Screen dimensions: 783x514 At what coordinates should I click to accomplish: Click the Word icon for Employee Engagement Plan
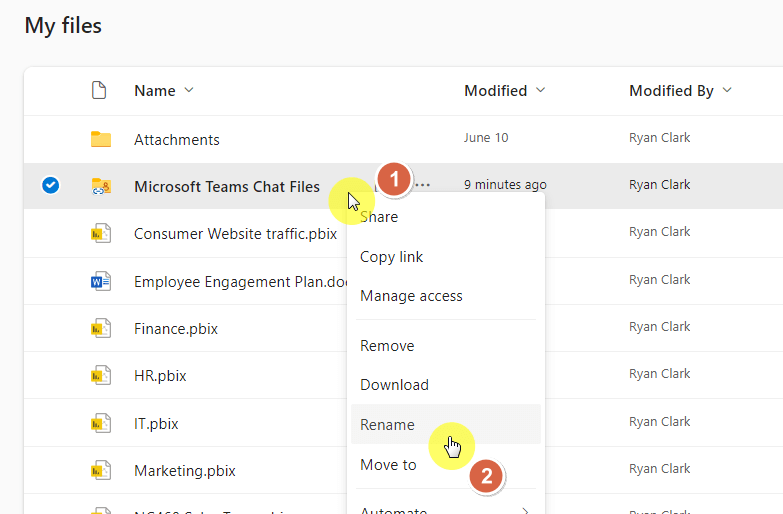pos(101,282)
